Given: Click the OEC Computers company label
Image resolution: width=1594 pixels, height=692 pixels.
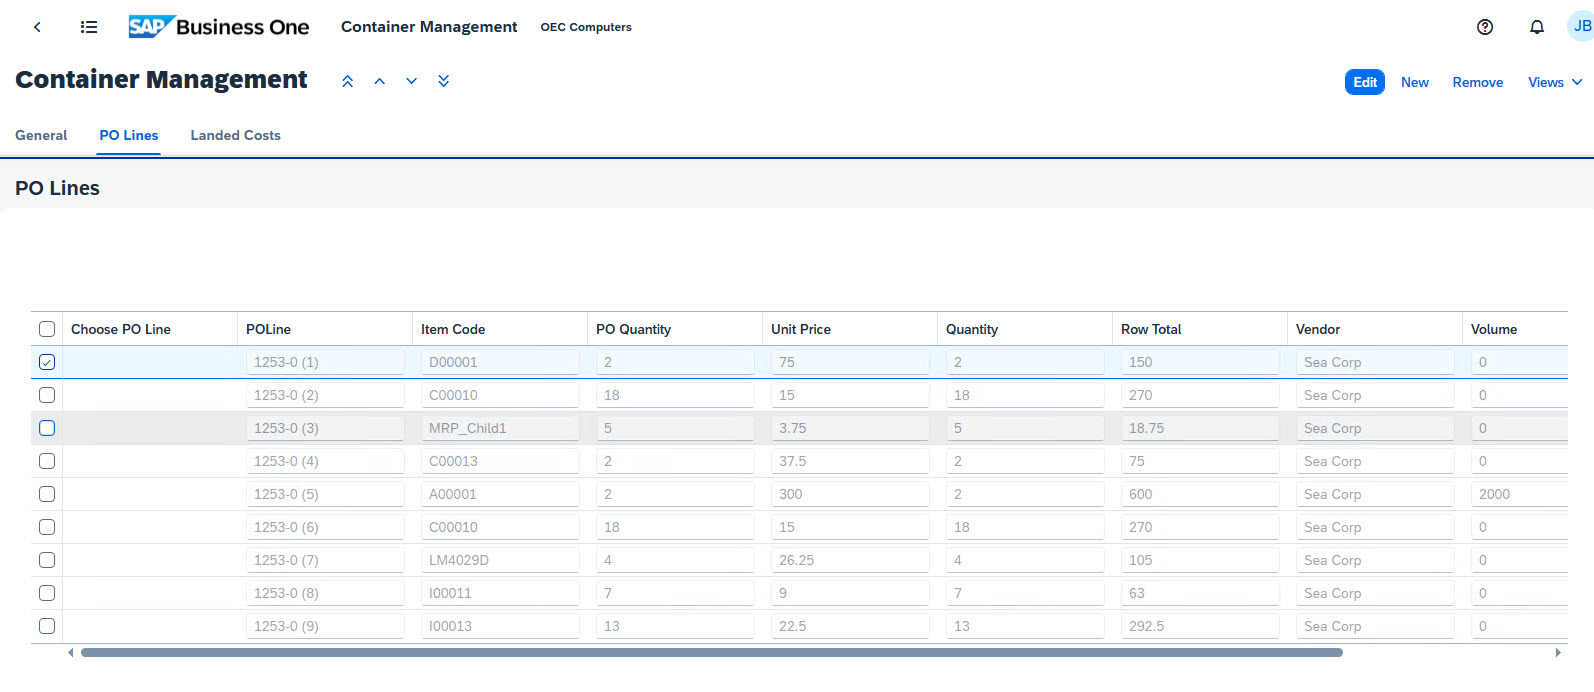Looking at the screenshot, I should coord(586,27).
